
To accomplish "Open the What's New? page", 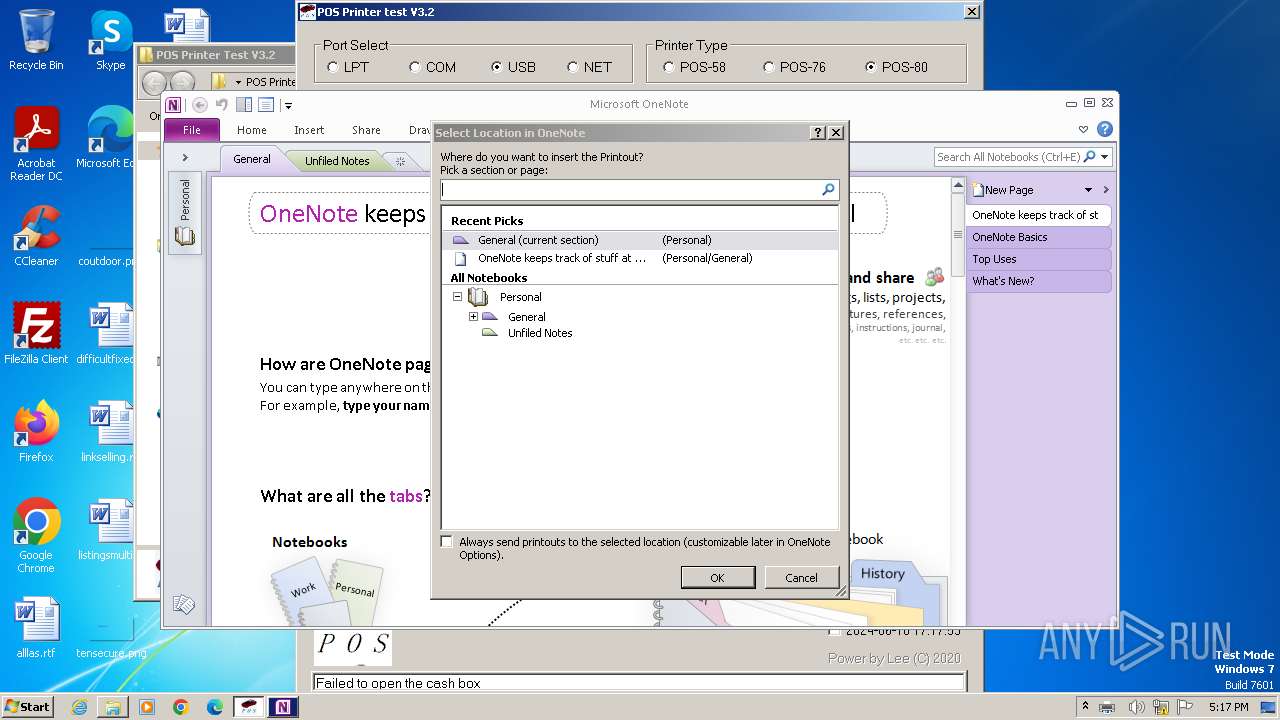I will [x=1038, y=281].
